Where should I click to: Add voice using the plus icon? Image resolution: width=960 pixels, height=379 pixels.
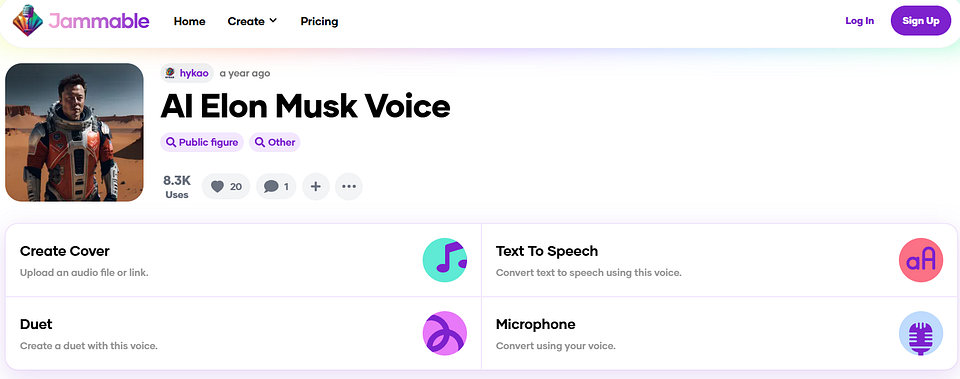316,187
